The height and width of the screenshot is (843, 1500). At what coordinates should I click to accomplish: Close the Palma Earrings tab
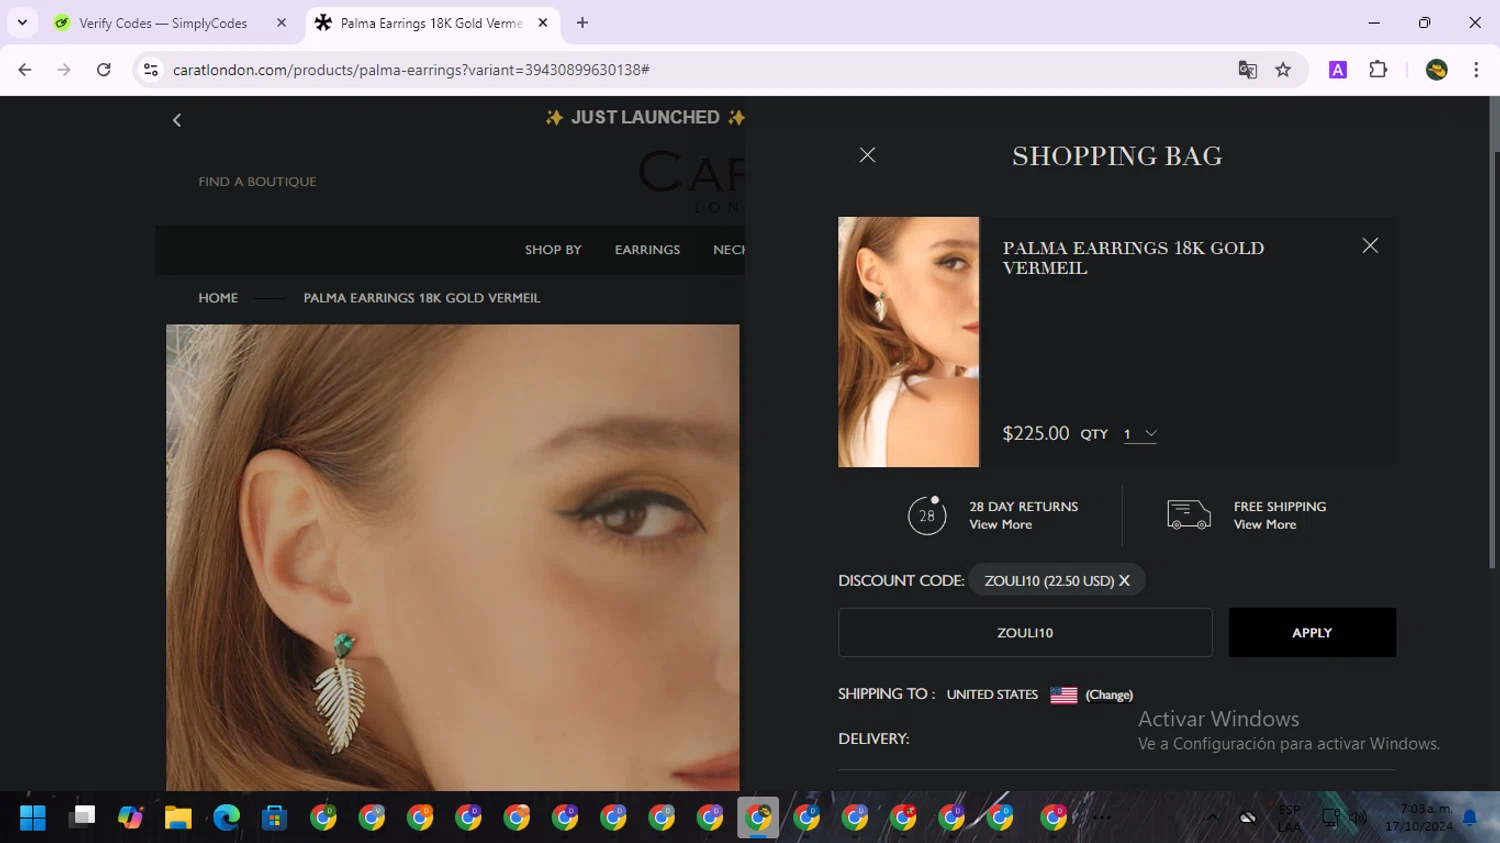(543, 23)
